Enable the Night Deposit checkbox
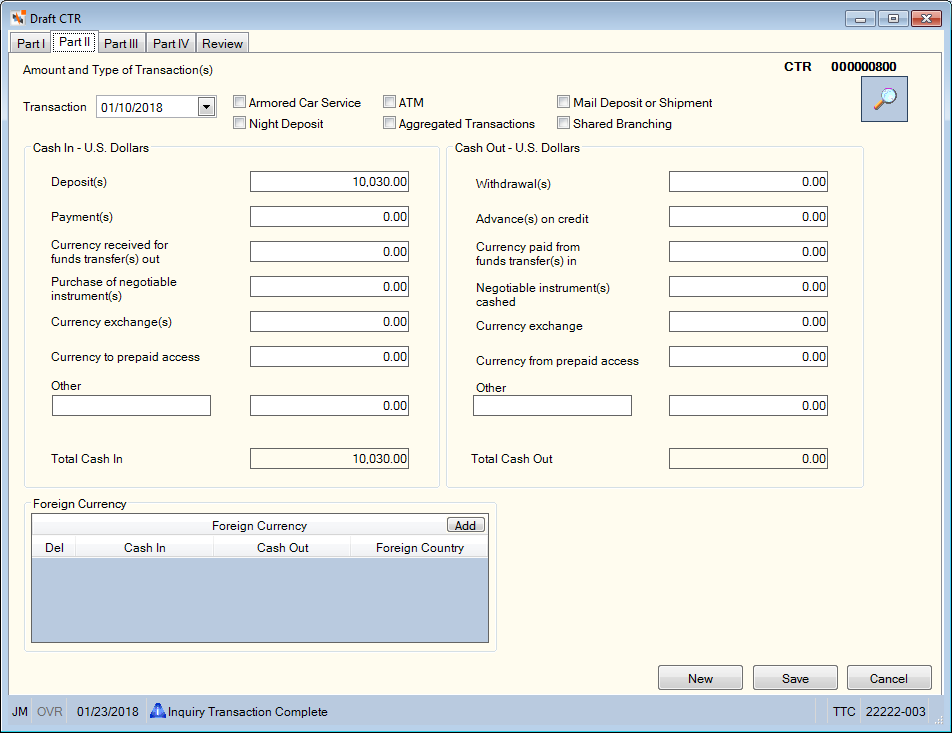This screenshot has height=733, width=952. 239,123
